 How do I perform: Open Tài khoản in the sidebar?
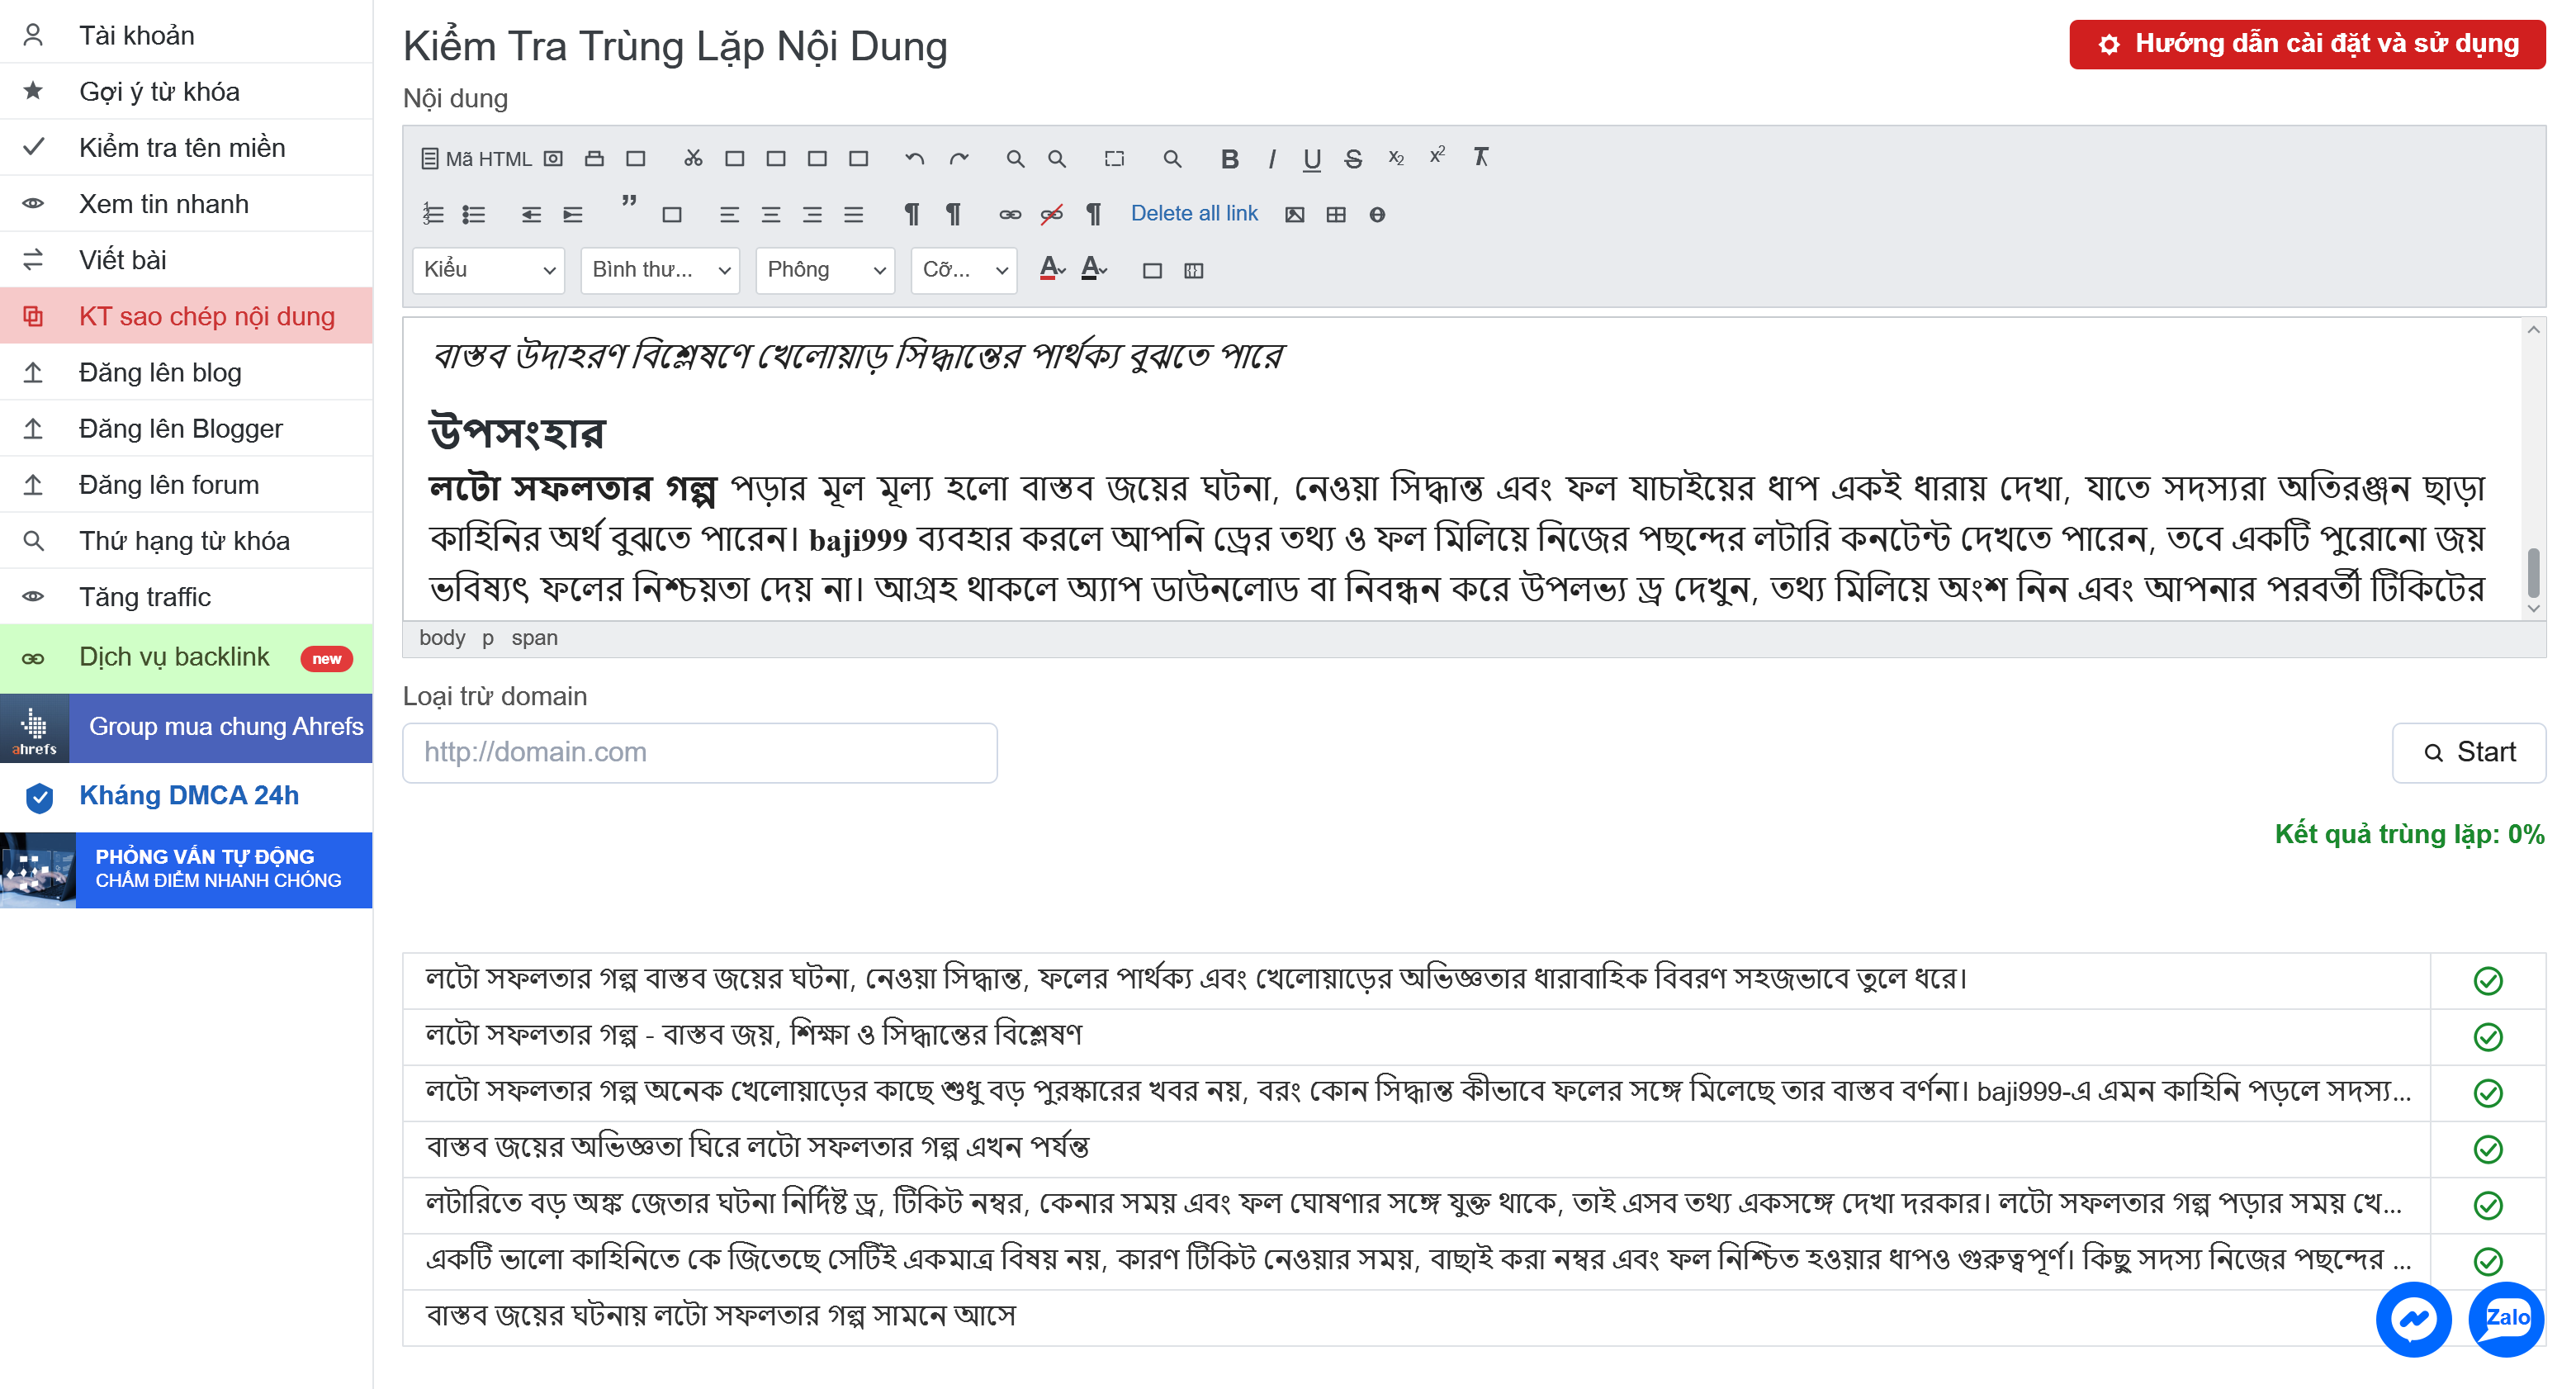point(186,35)
